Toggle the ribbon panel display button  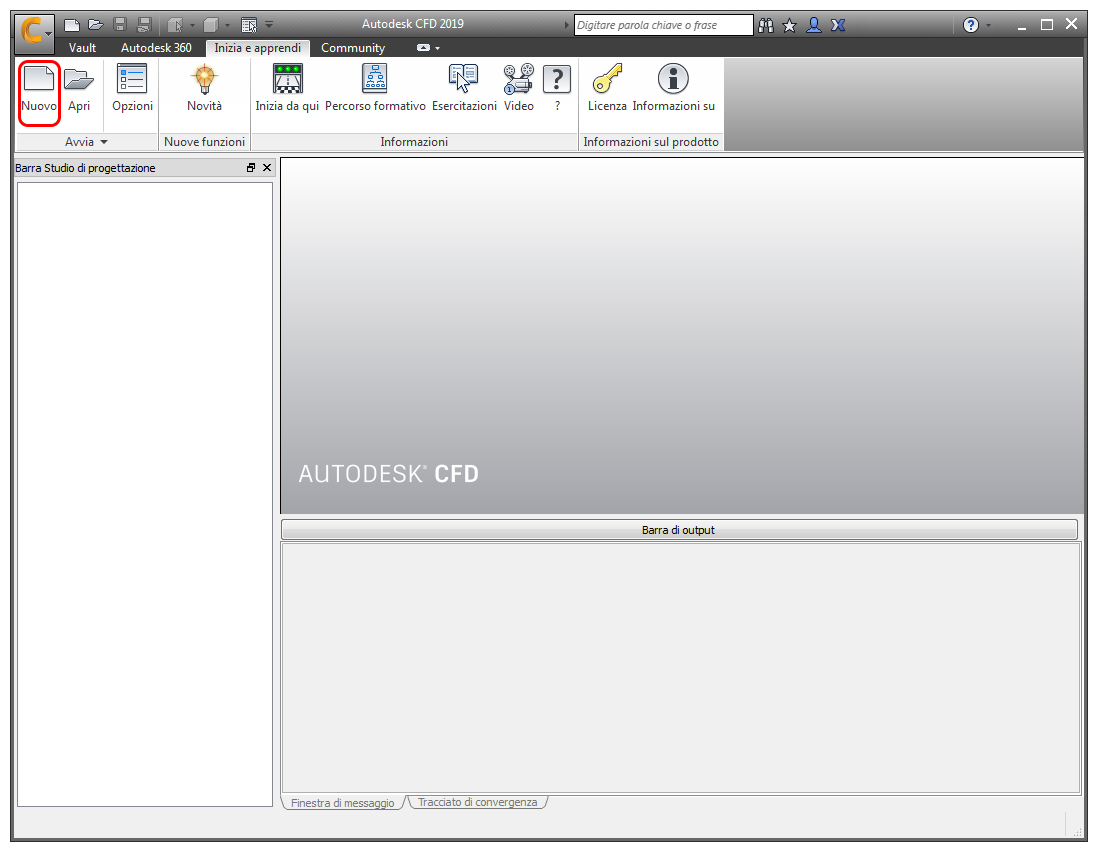(x=423, y=48)
